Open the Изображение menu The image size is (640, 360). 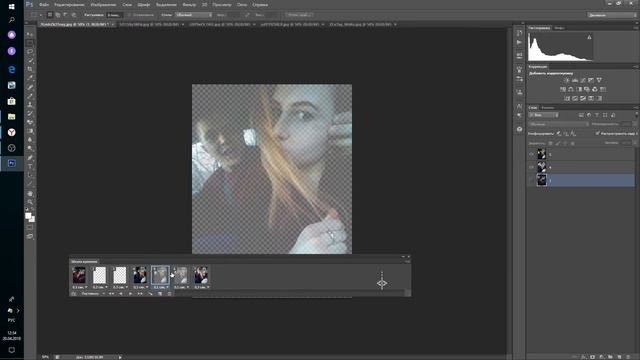[x=103, y=4]
